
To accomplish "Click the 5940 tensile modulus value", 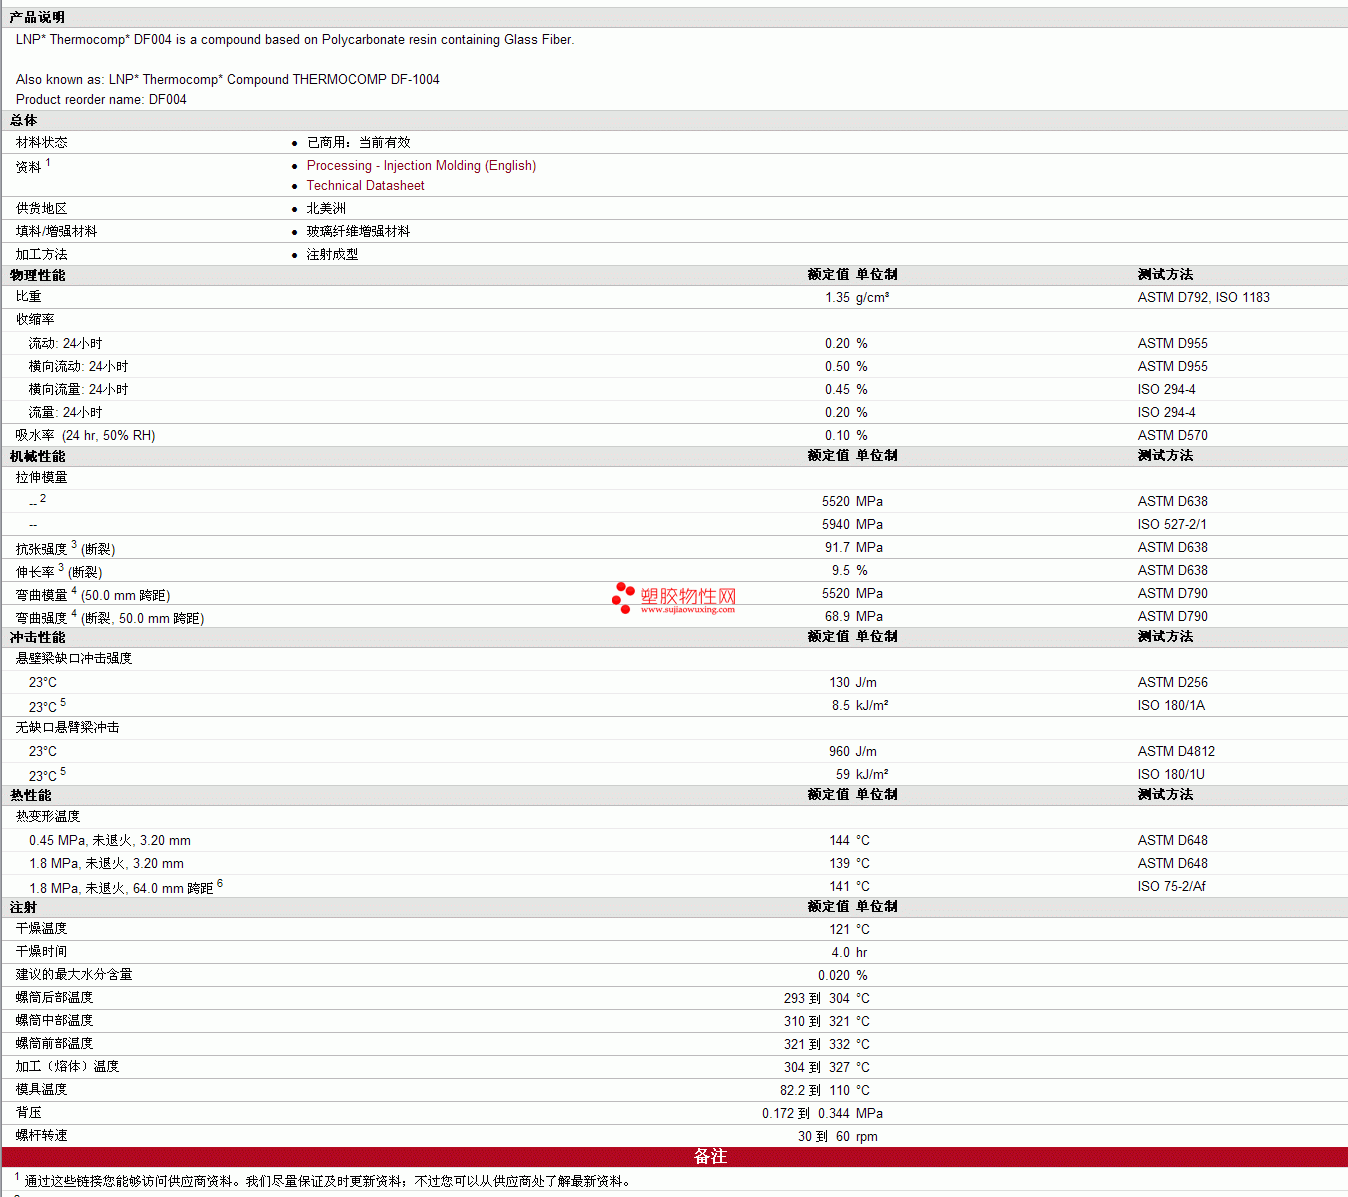I will tap(836, 525).
